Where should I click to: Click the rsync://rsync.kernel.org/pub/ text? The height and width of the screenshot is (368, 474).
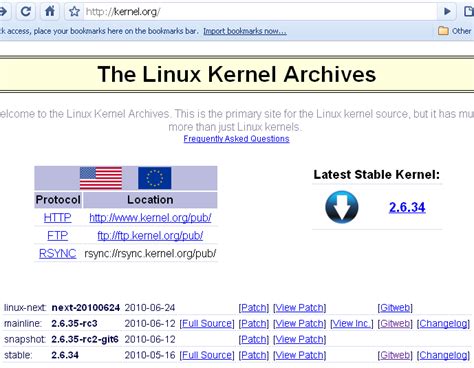150,254
